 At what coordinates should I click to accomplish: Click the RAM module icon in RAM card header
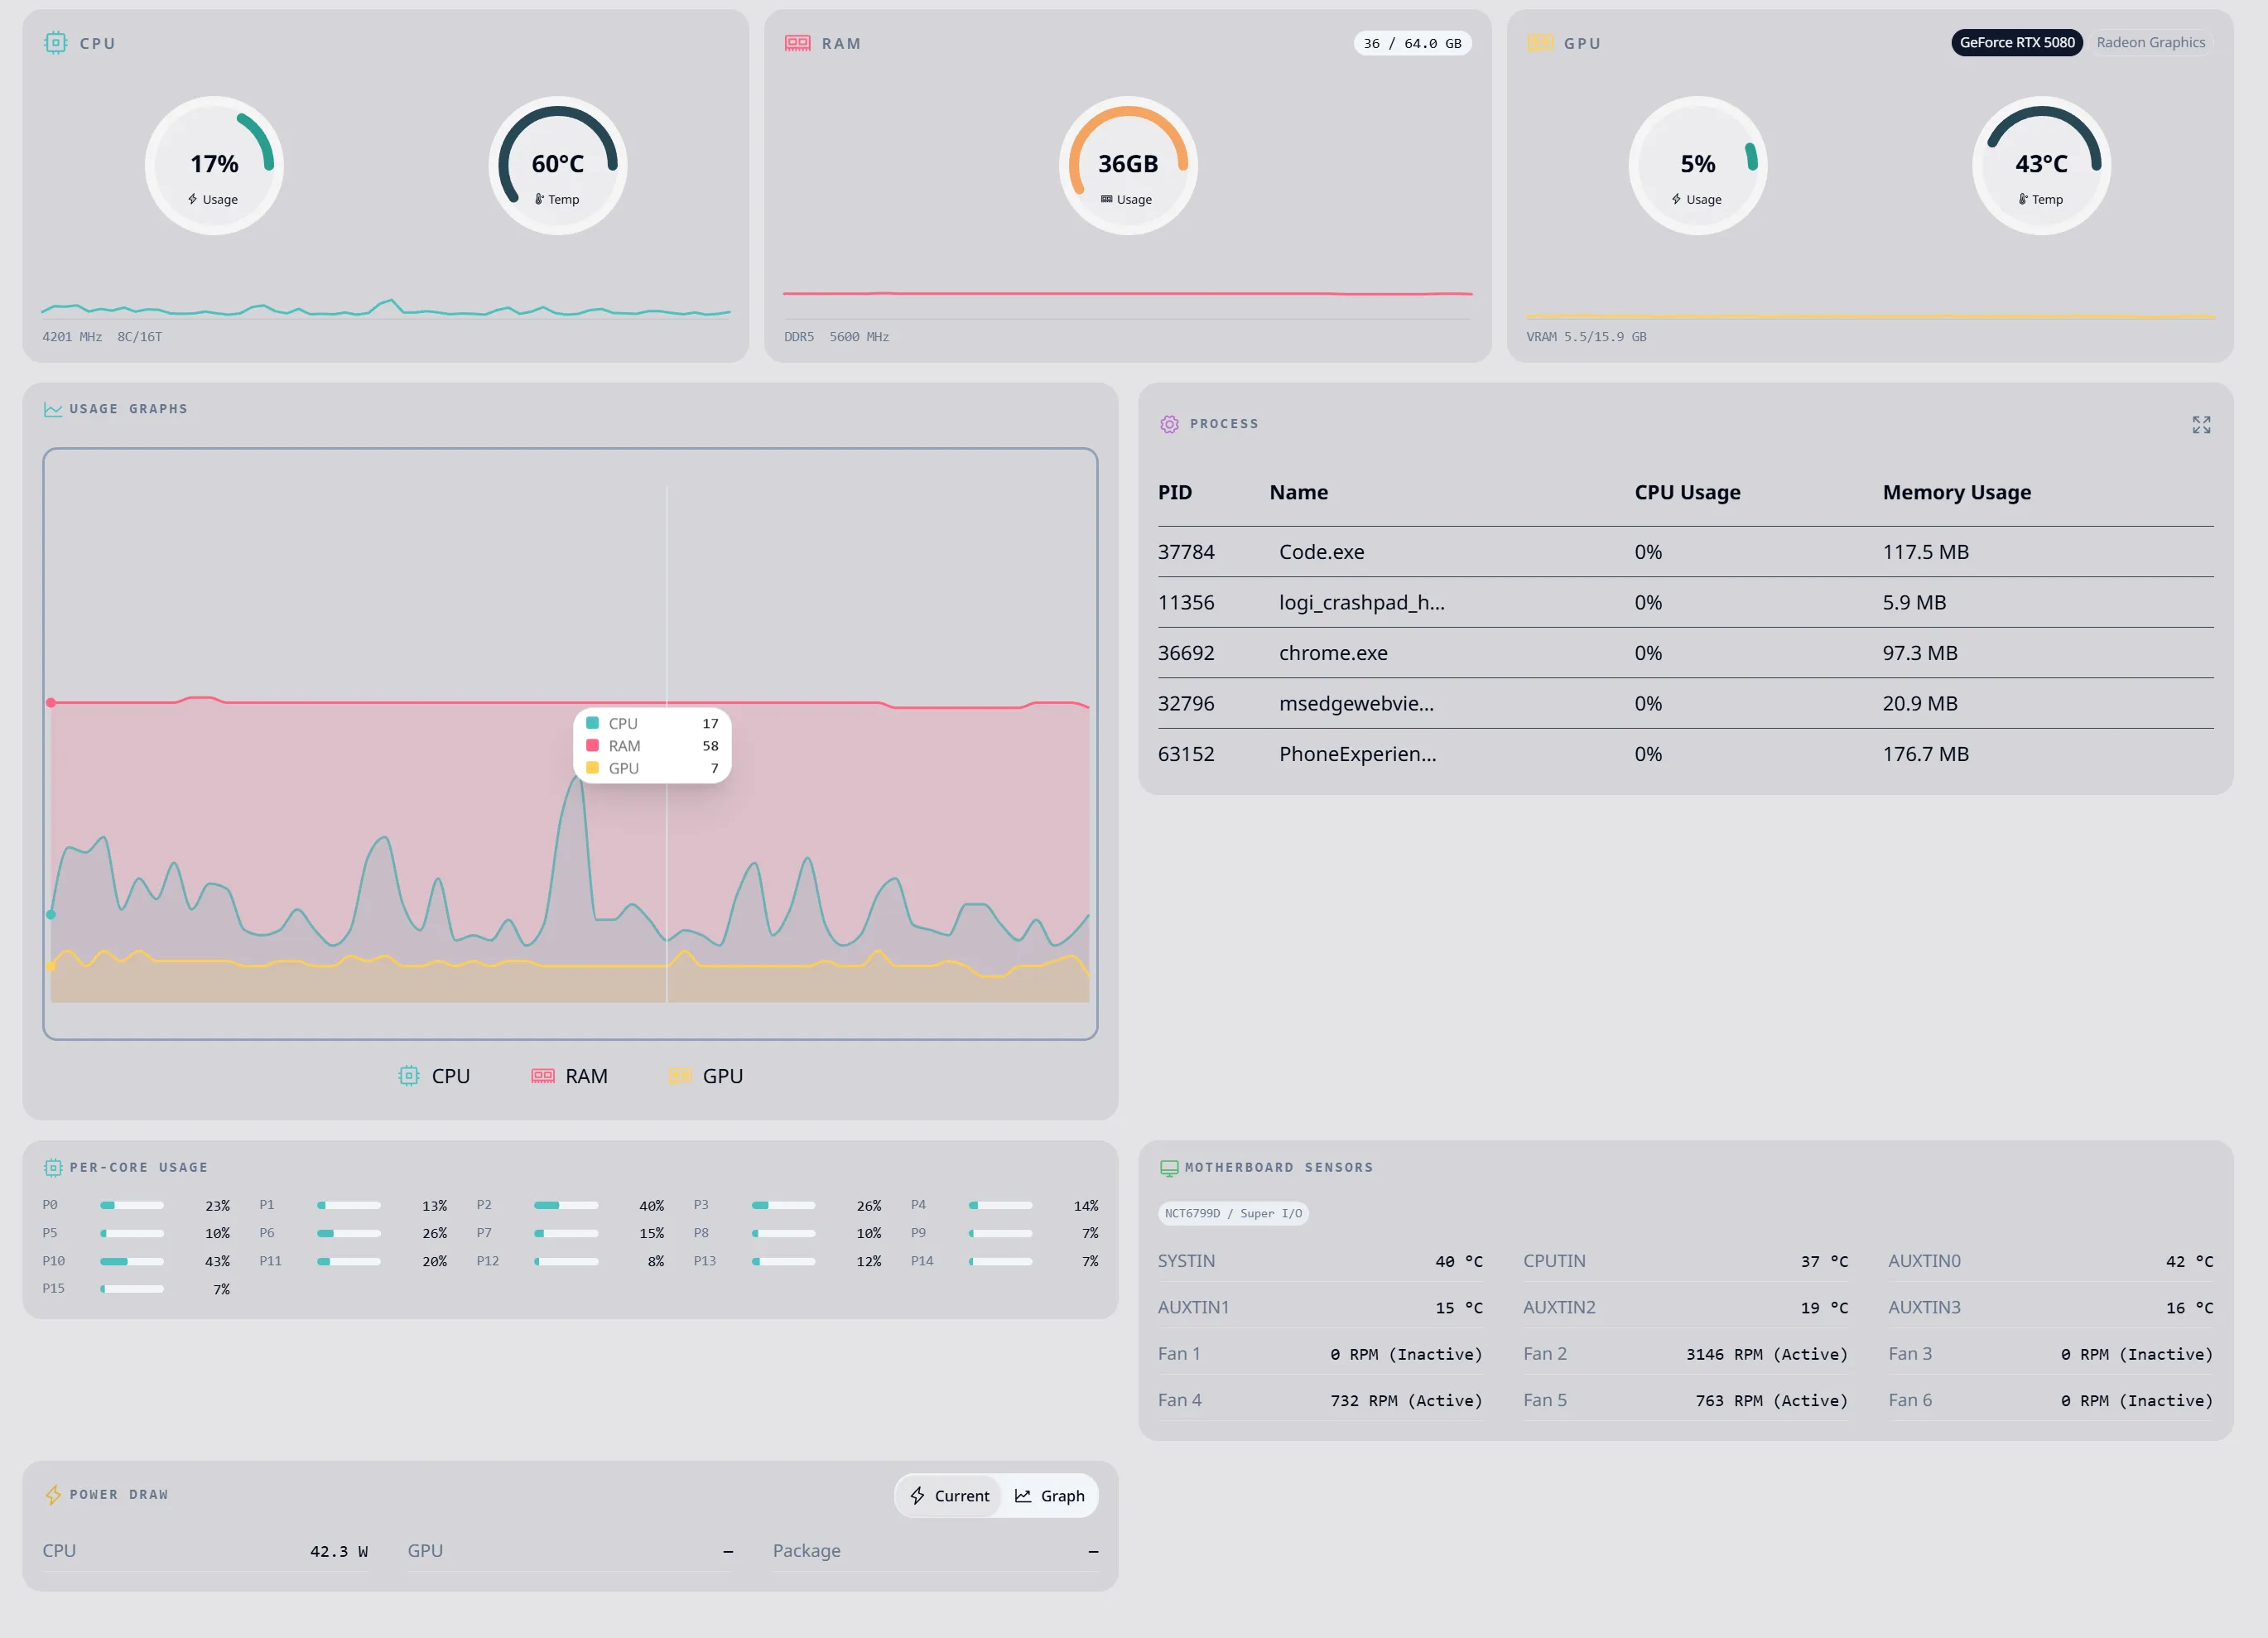(x=798, y=43)
